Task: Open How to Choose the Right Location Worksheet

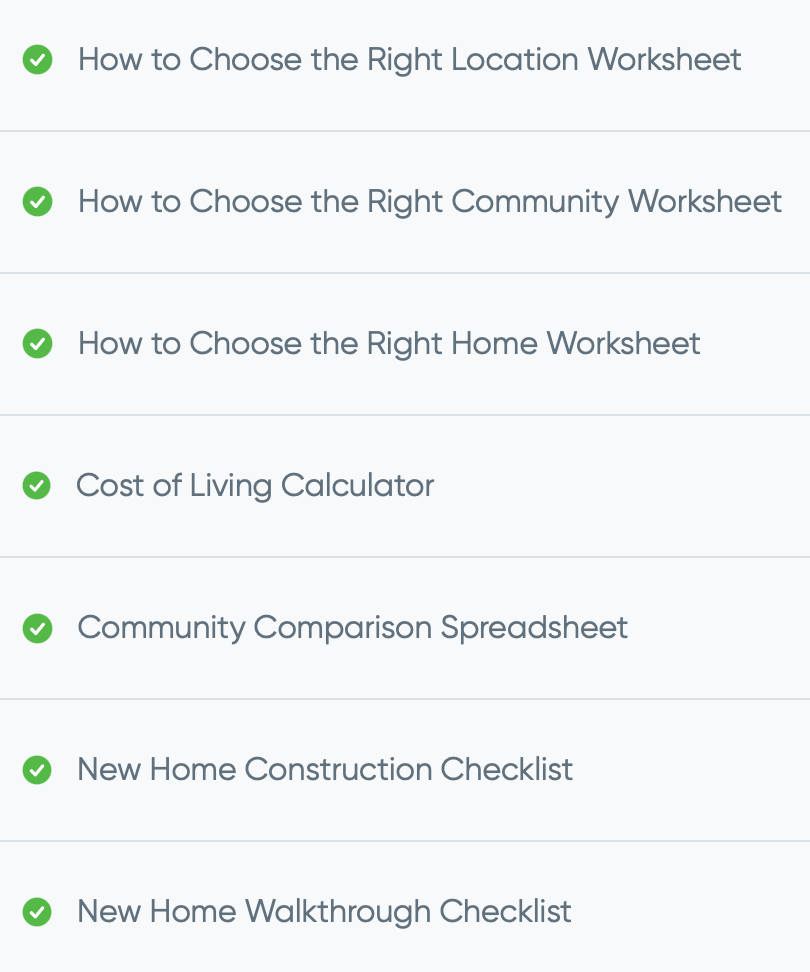Action: point(409,60)
